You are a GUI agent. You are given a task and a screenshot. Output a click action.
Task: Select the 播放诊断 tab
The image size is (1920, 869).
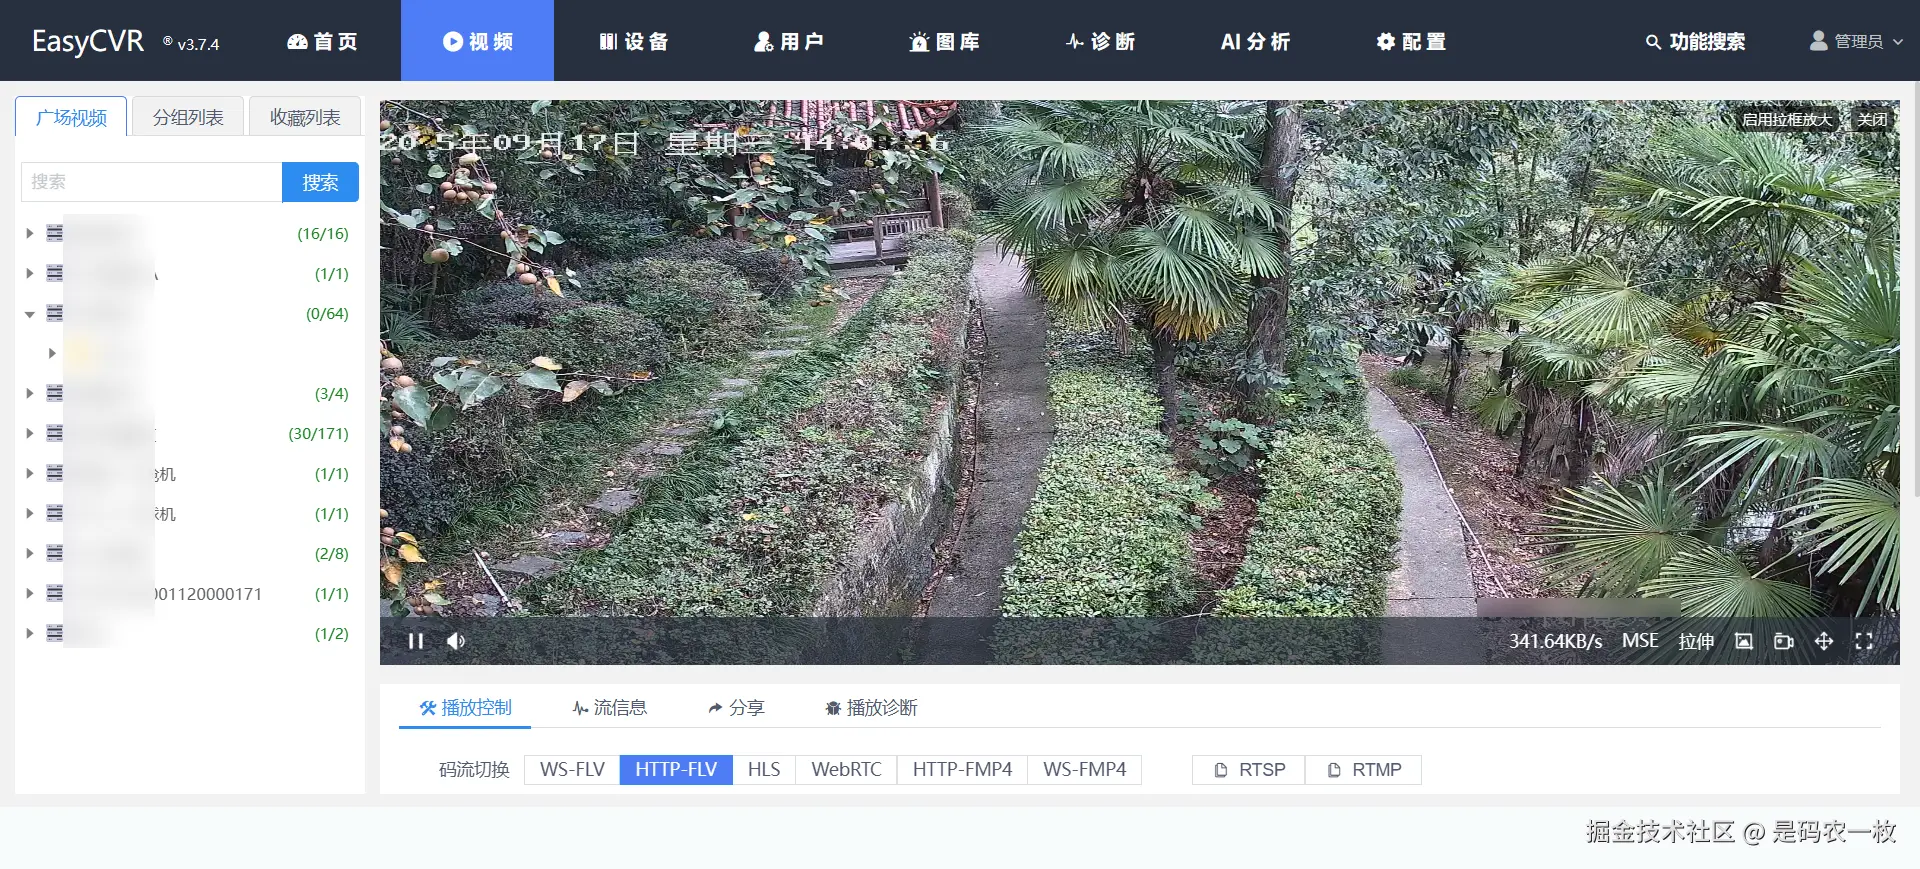click(871, 708)
